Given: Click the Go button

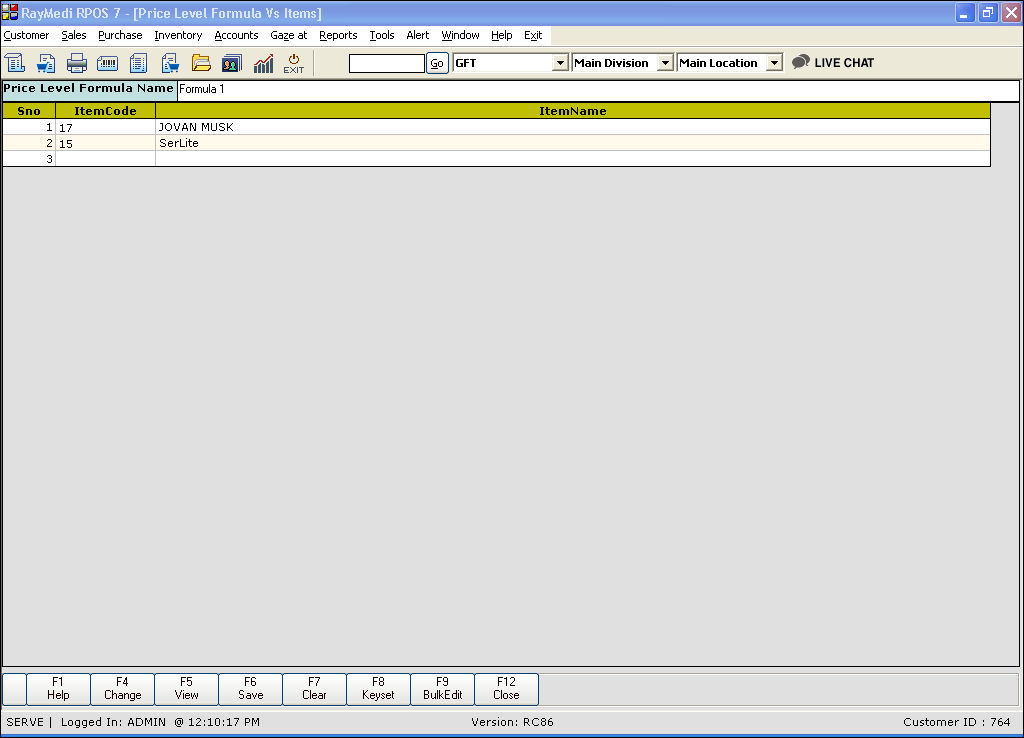Looking at the screenshot, I should click(437, 63).
